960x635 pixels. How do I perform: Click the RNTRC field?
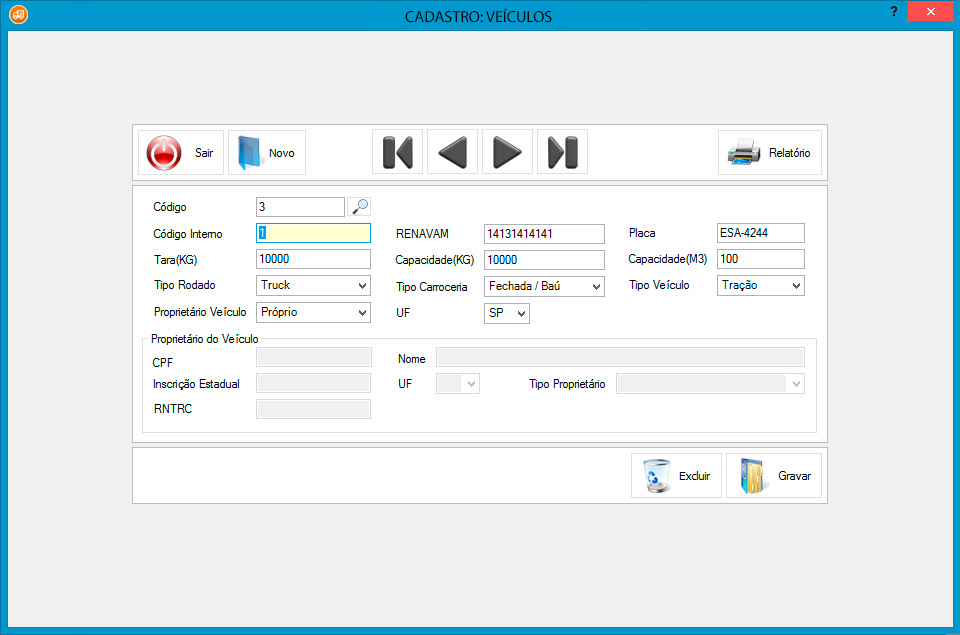tap(313, 409)
